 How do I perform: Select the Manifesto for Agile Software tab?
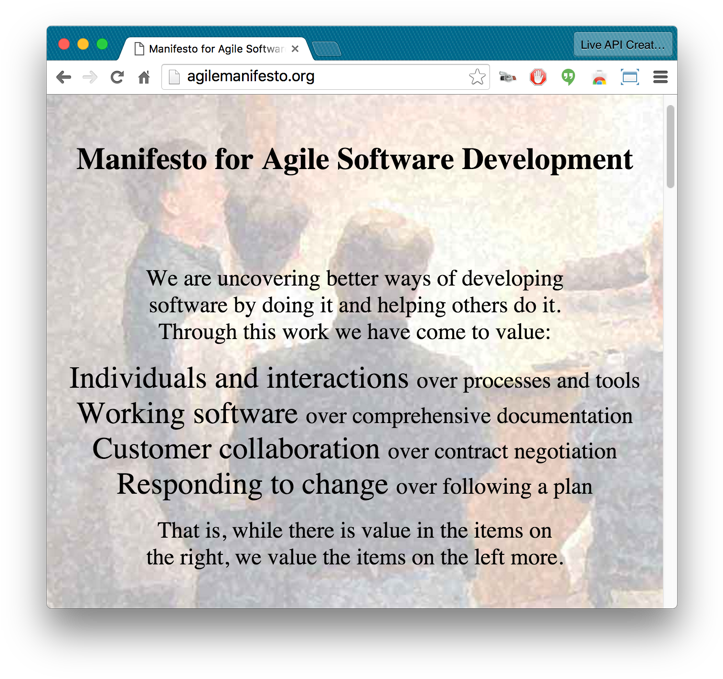click(216, 48)
